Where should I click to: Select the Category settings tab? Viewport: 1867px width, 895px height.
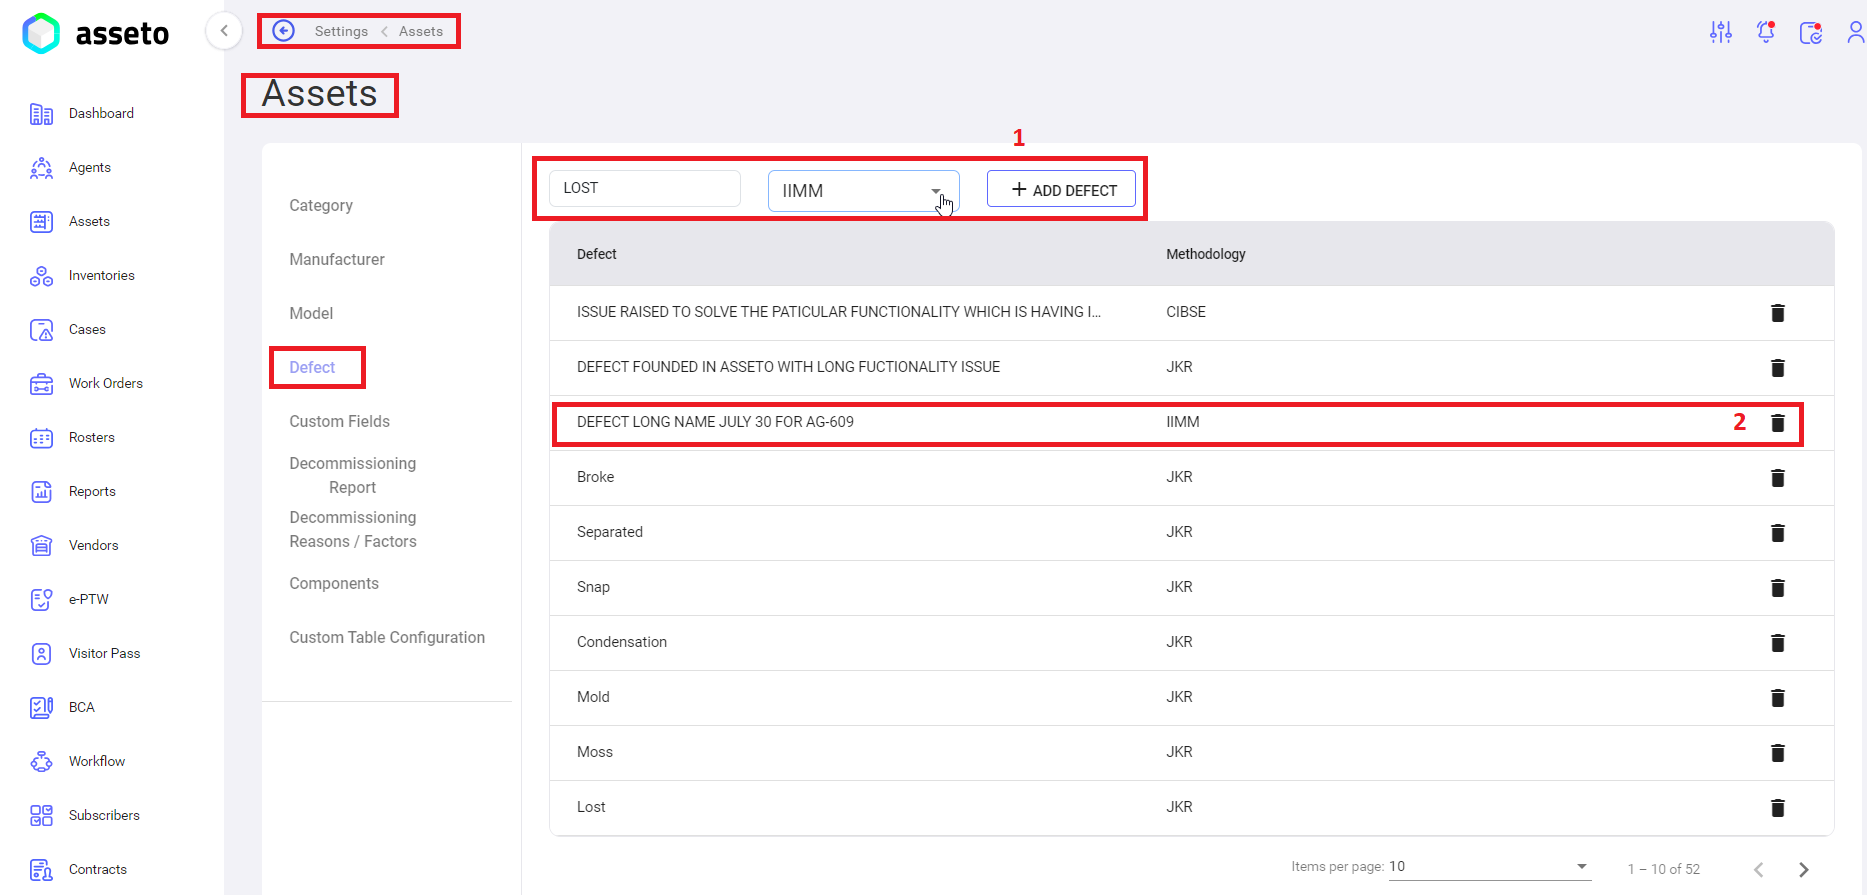pos(321,206)
